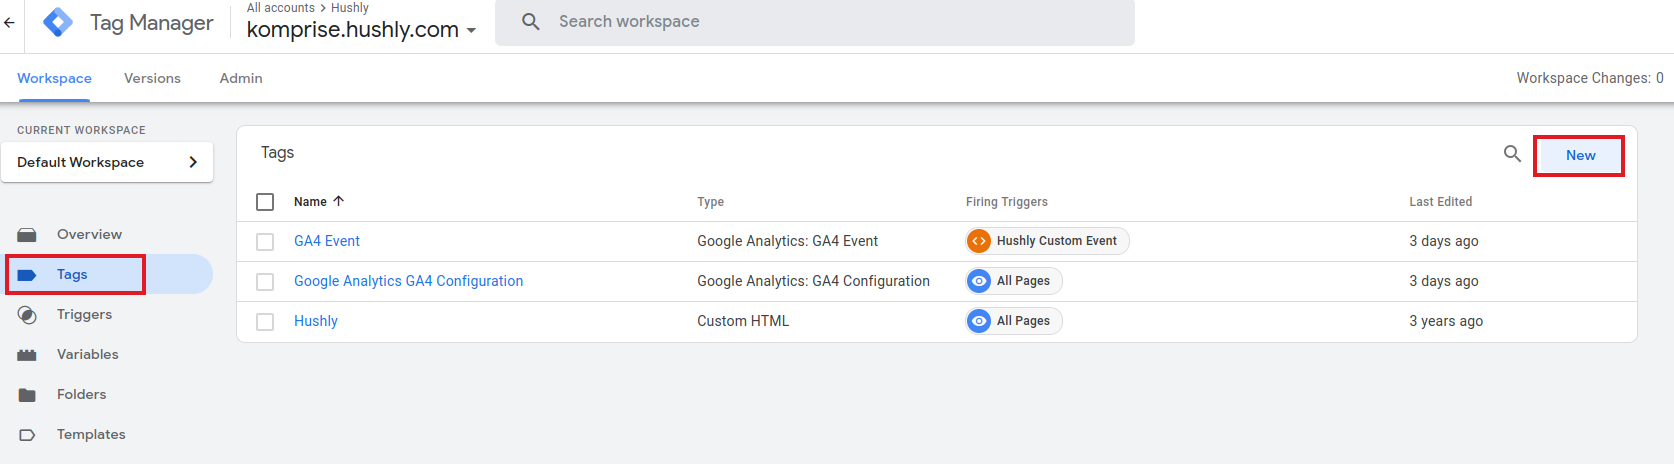Click the Google Analytics: GA4 Event type cell
Image resolution: width=1674 pixels, height=464 pixels.
[x=787, y=241]
